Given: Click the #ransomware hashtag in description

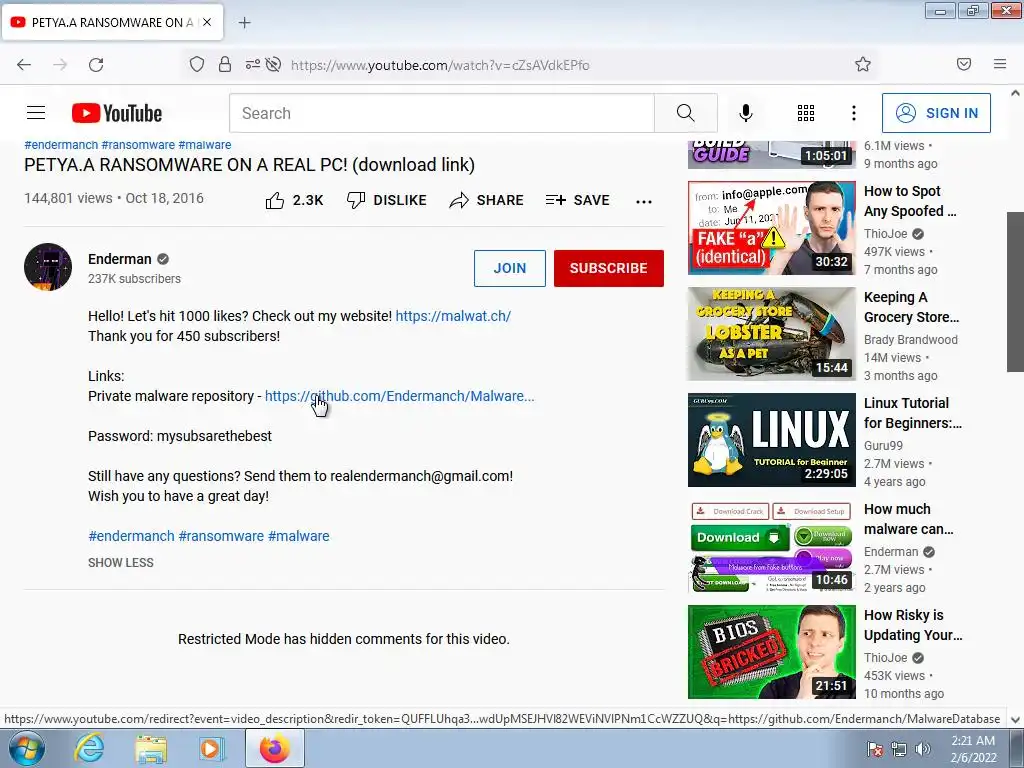Looking at the screenshot, I should [221, 536].
